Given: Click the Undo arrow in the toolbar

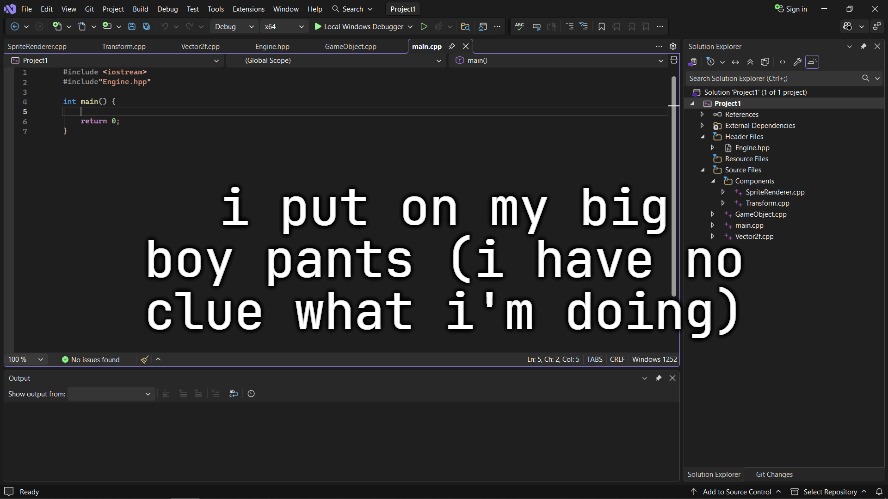Looking at the screenshot, I should point(164,27).
